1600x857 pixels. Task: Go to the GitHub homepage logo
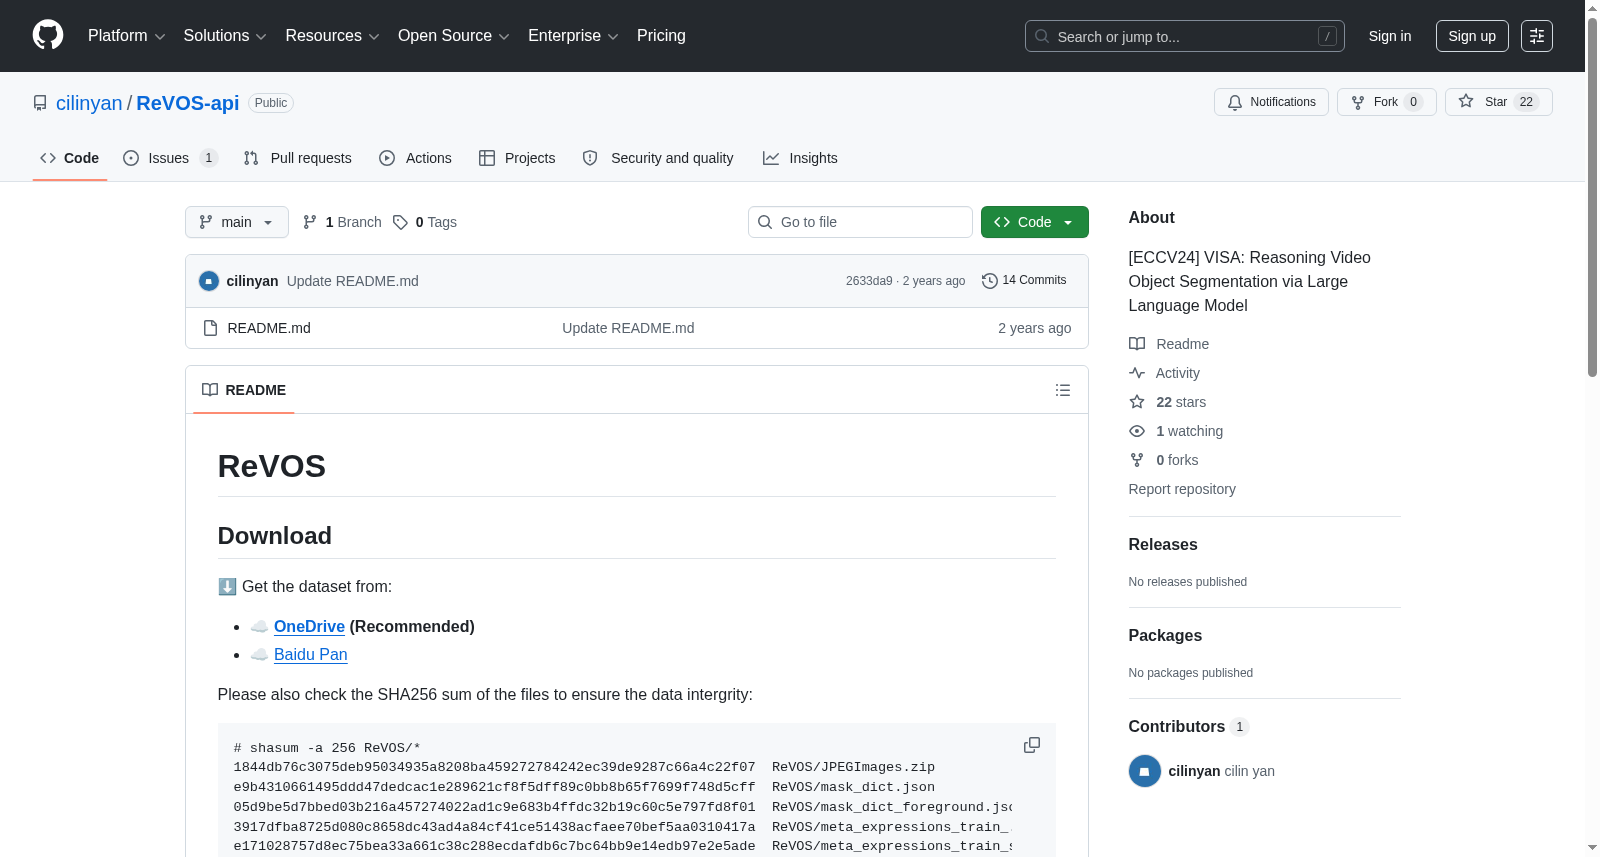[48, 36]
